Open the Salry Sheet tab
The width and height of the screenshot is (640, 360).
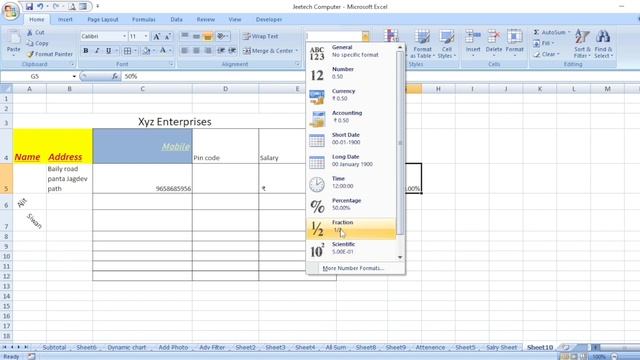[x=501, y=347]
